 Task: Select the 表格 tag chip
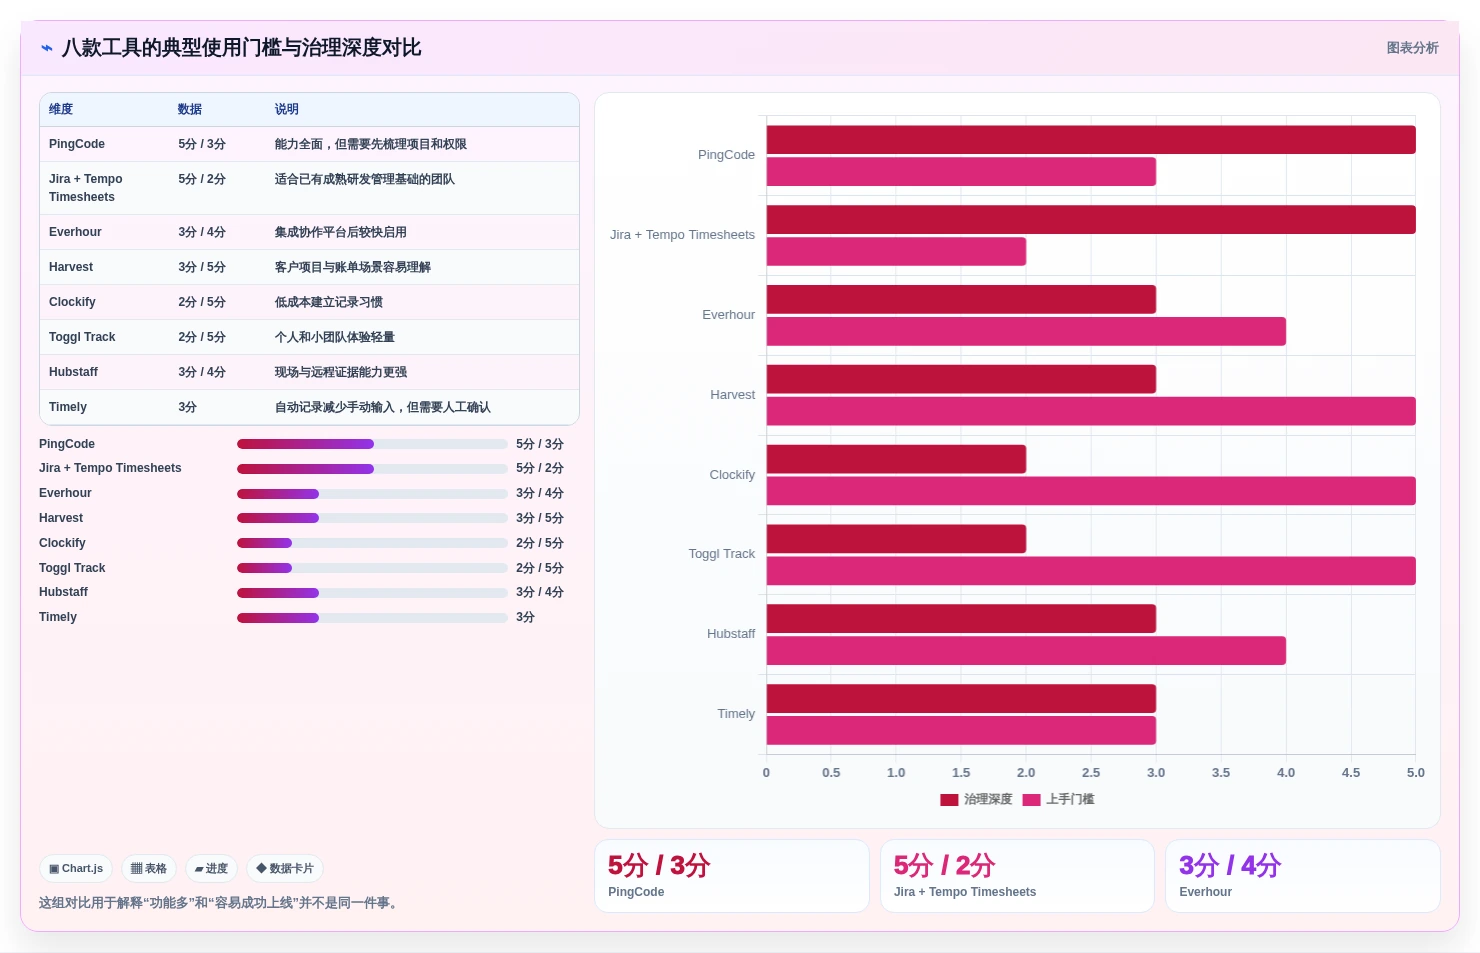click(149, 869)
